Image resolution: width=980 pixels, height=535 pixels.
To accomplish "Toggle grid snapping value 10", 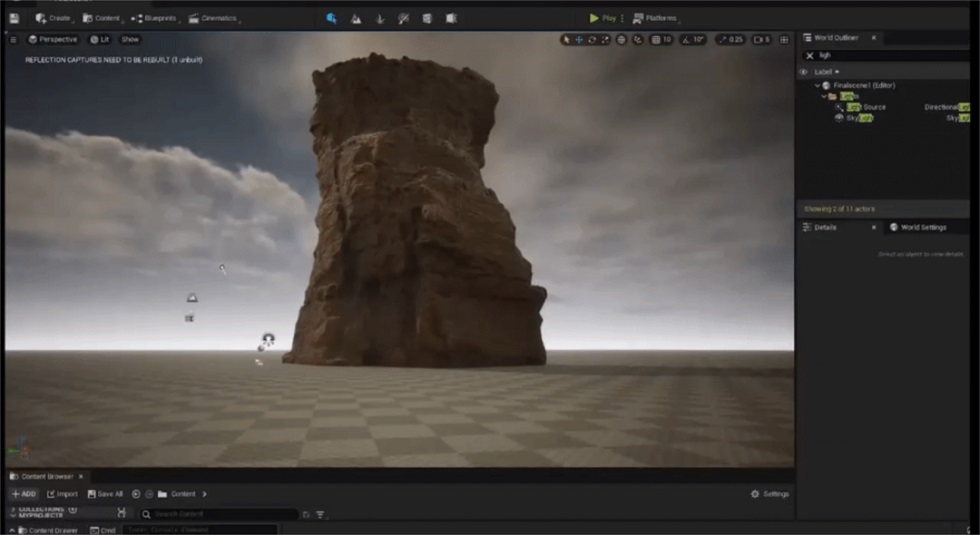I will tap(662, 39).
